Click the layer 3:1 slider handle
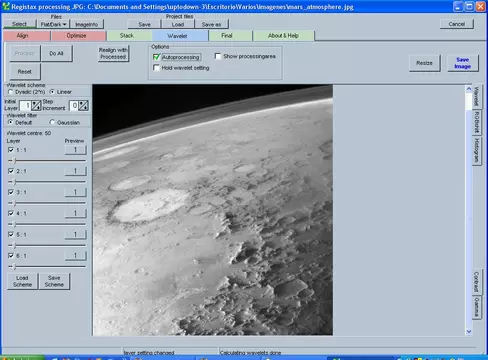488x360 pixels. pyautogui.click(x=14, y=203)
